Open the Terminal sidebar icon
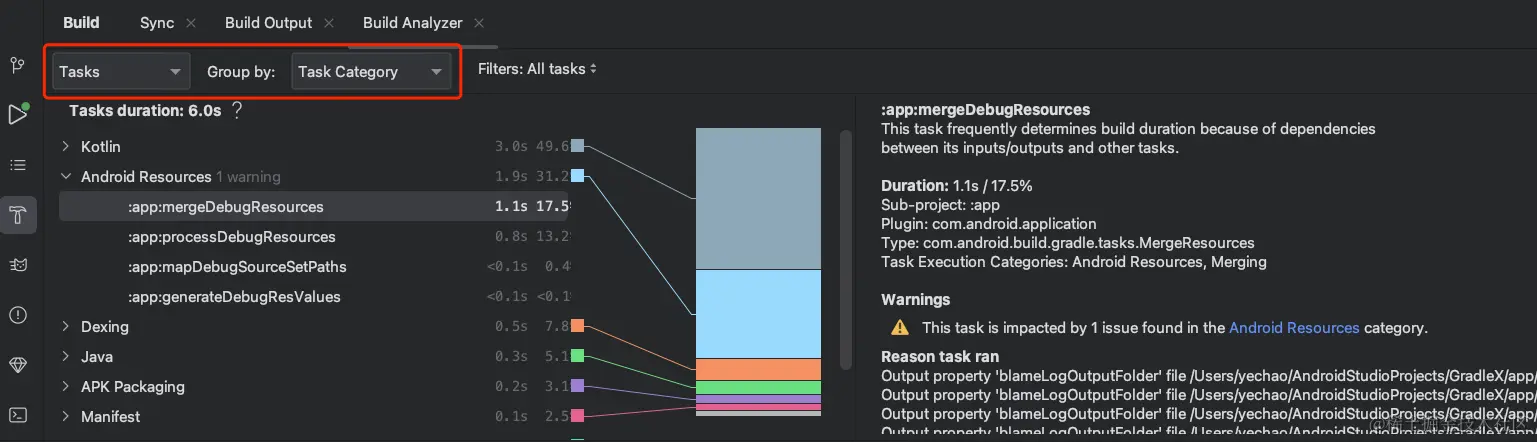The height and width of the screenshot is (442, 1537). (x=17, y=415)
